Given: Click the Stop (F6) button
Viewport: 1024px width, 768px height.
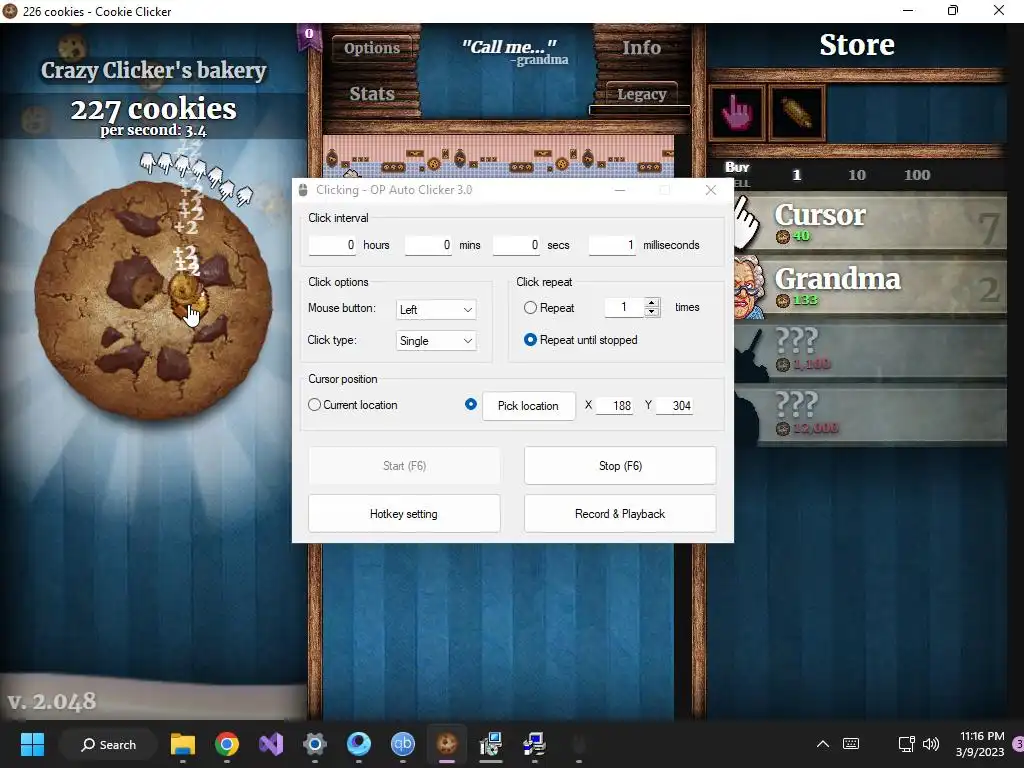Looking at the screenshot, I should 620,466.
